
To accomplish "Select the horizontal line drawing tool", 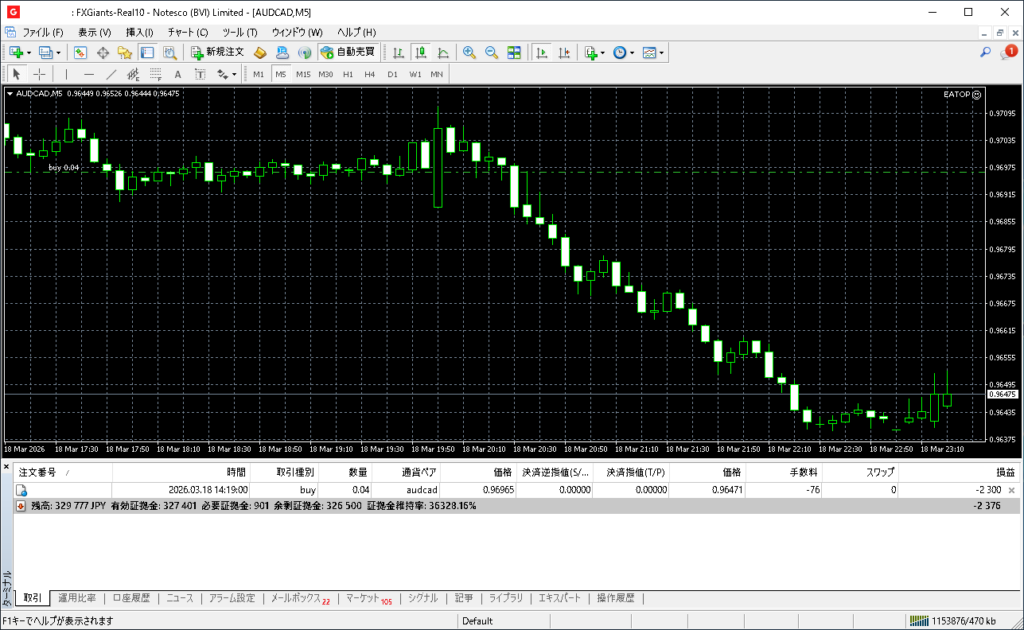I will coord(89,74).
